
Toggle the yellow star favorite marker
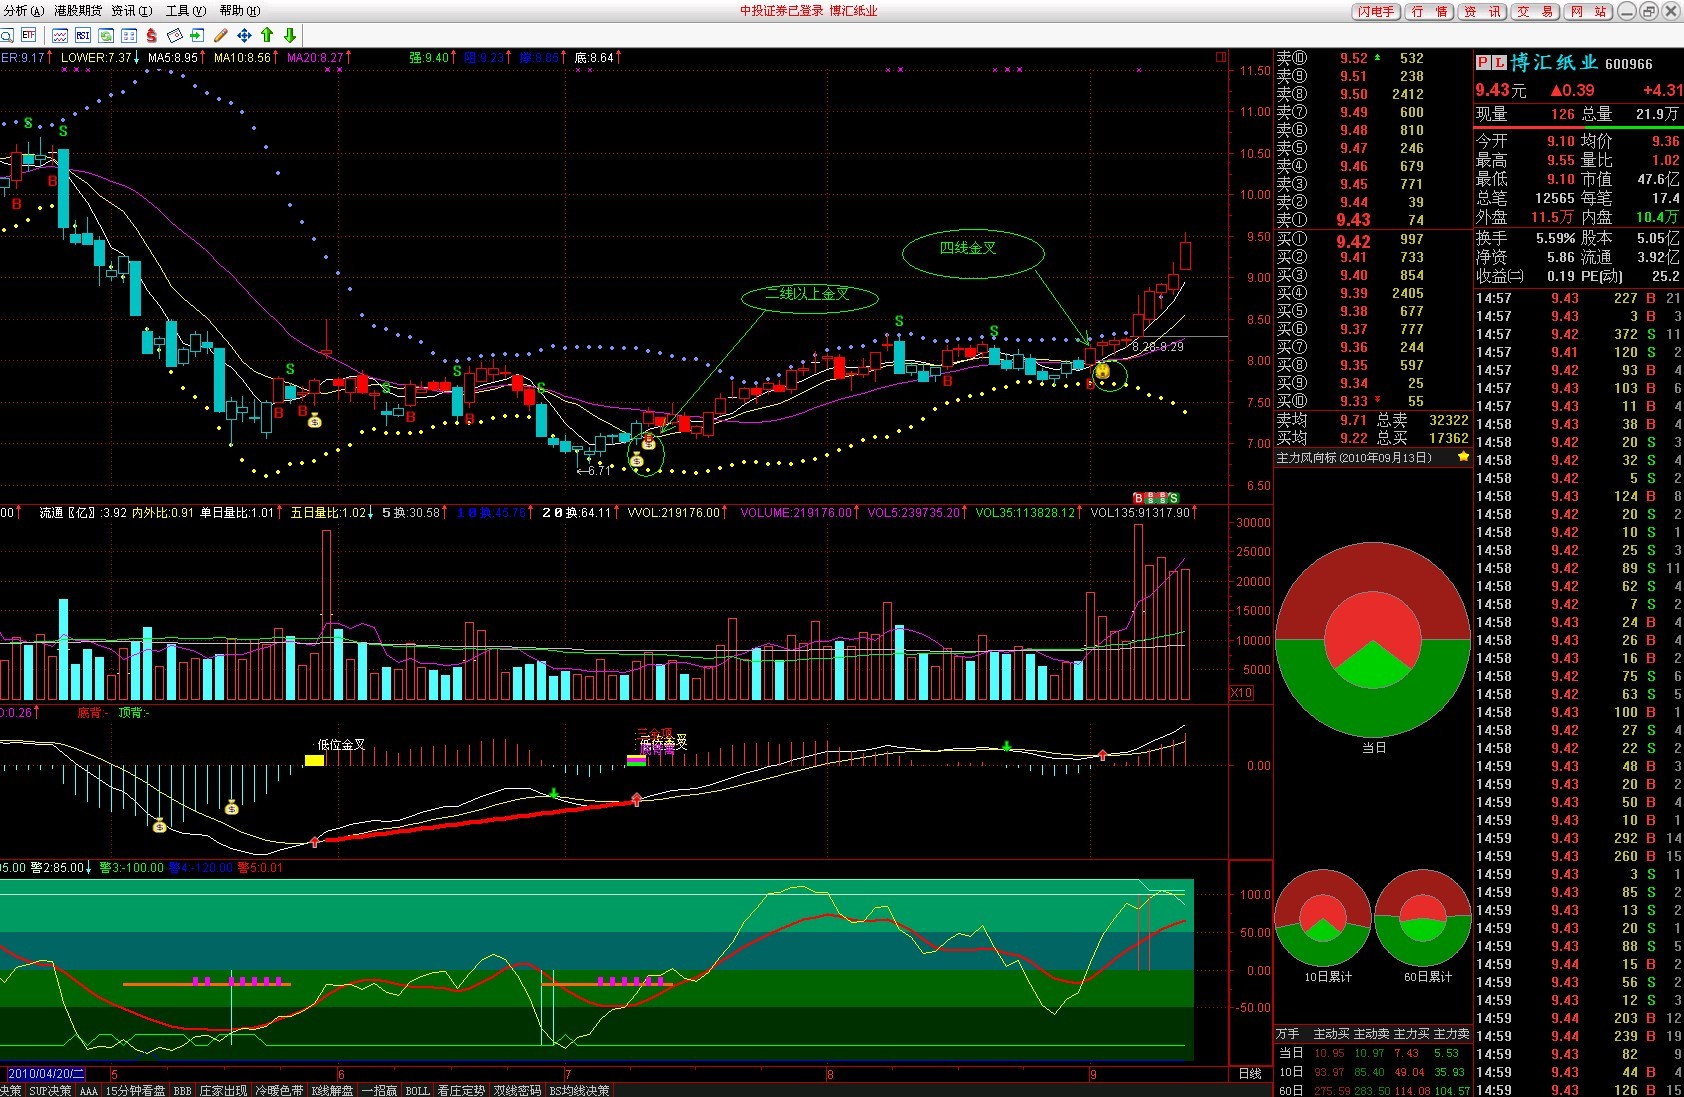point(1463,457)
